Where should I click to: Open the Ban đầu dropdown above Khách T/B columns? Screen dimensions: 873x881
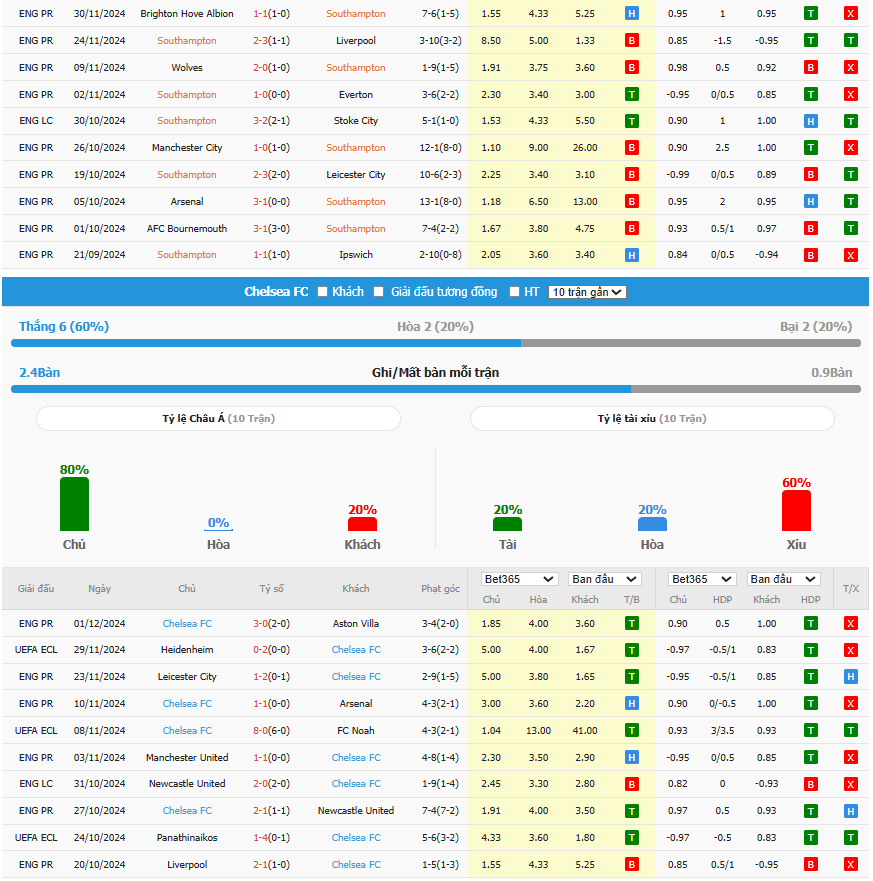[604, 579]
